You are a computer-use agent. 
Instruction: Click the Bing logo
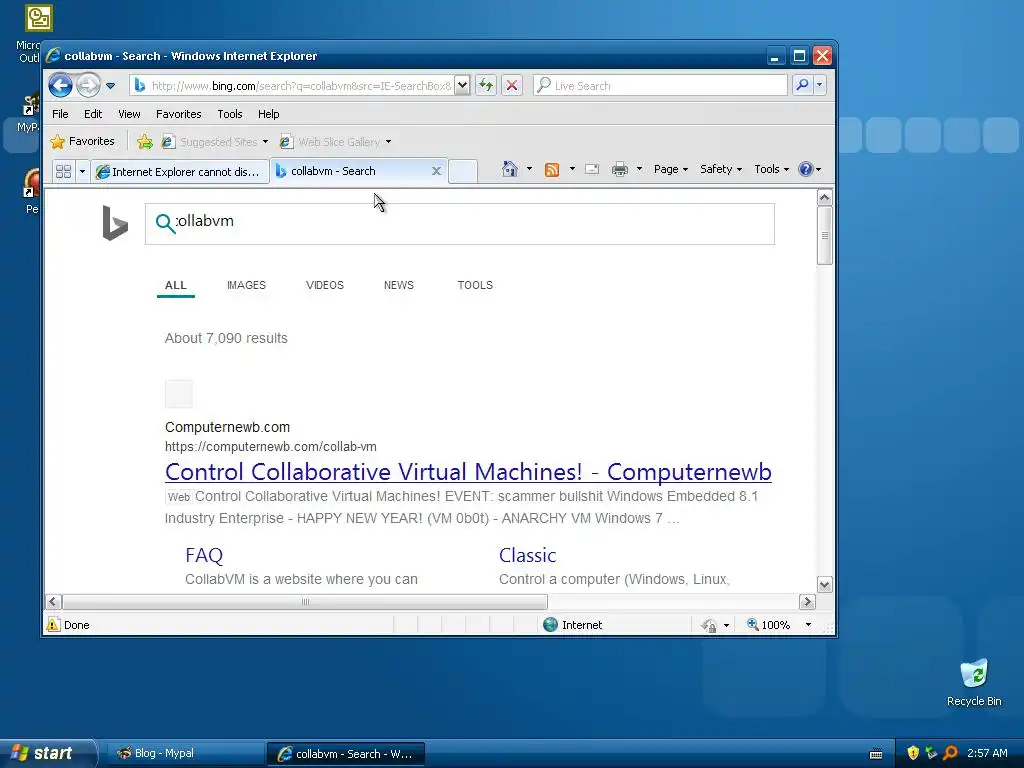(115, 223)
